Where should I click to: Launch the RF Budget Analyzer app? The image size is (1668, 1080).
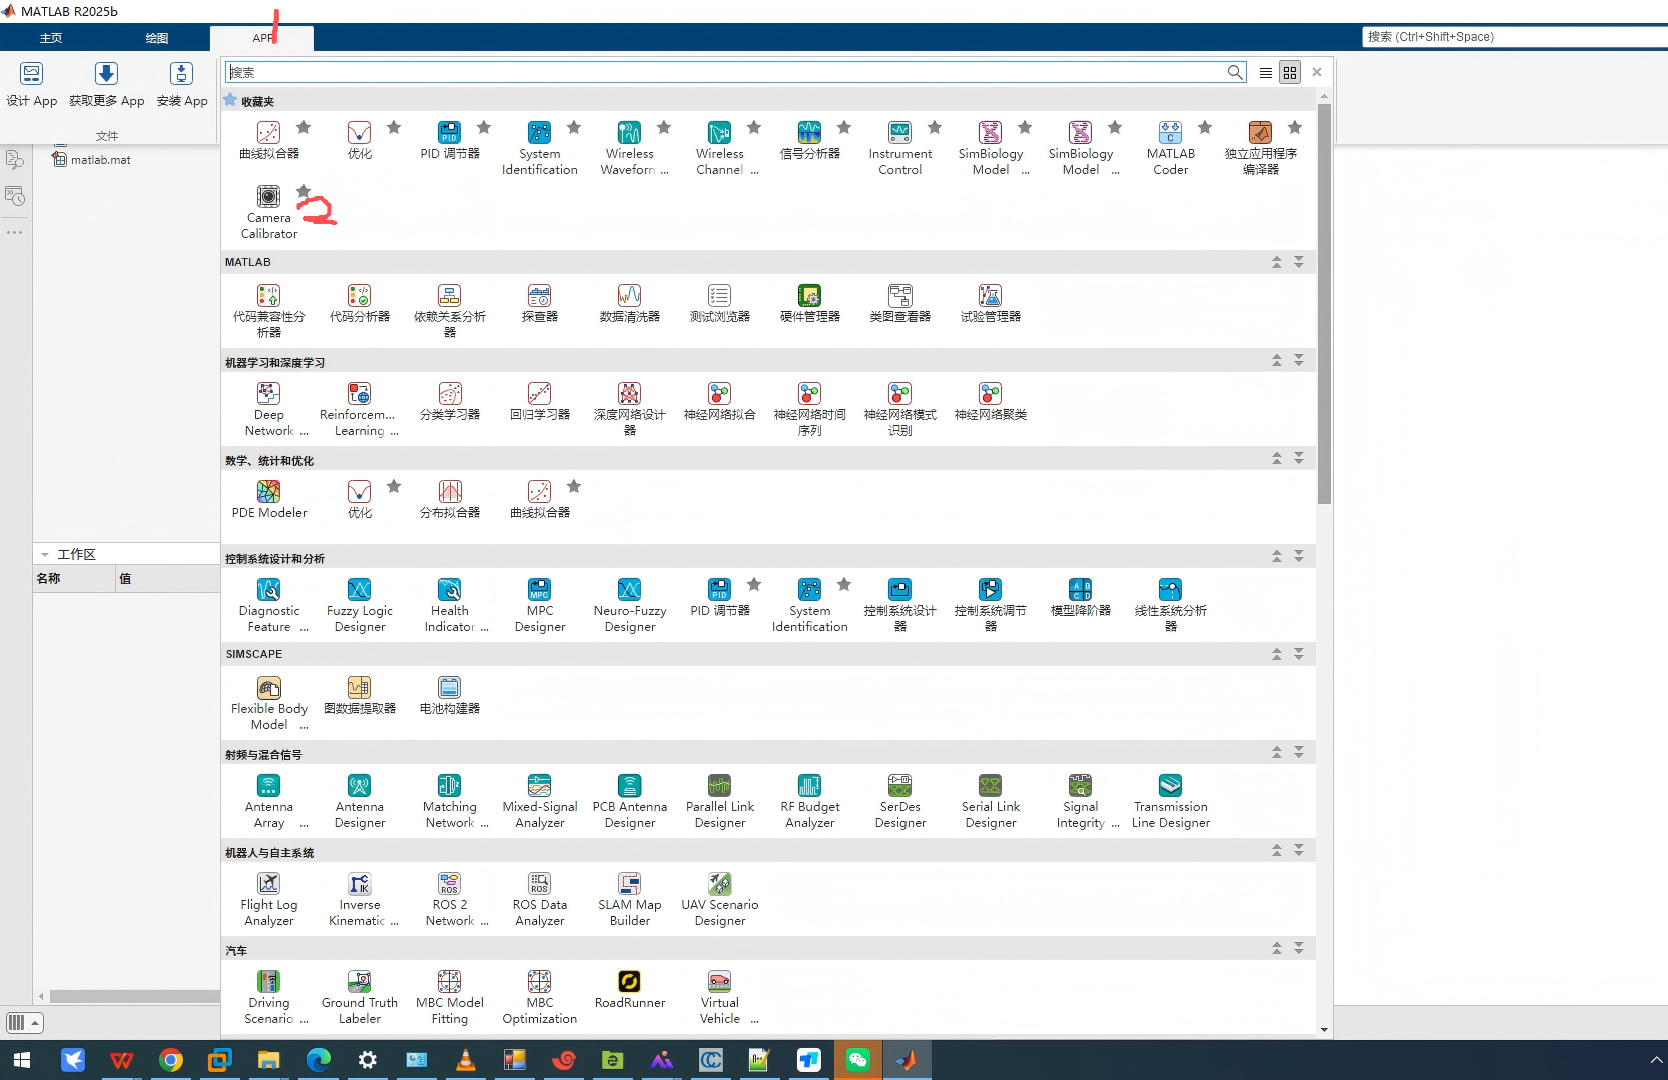coord(809,800)
